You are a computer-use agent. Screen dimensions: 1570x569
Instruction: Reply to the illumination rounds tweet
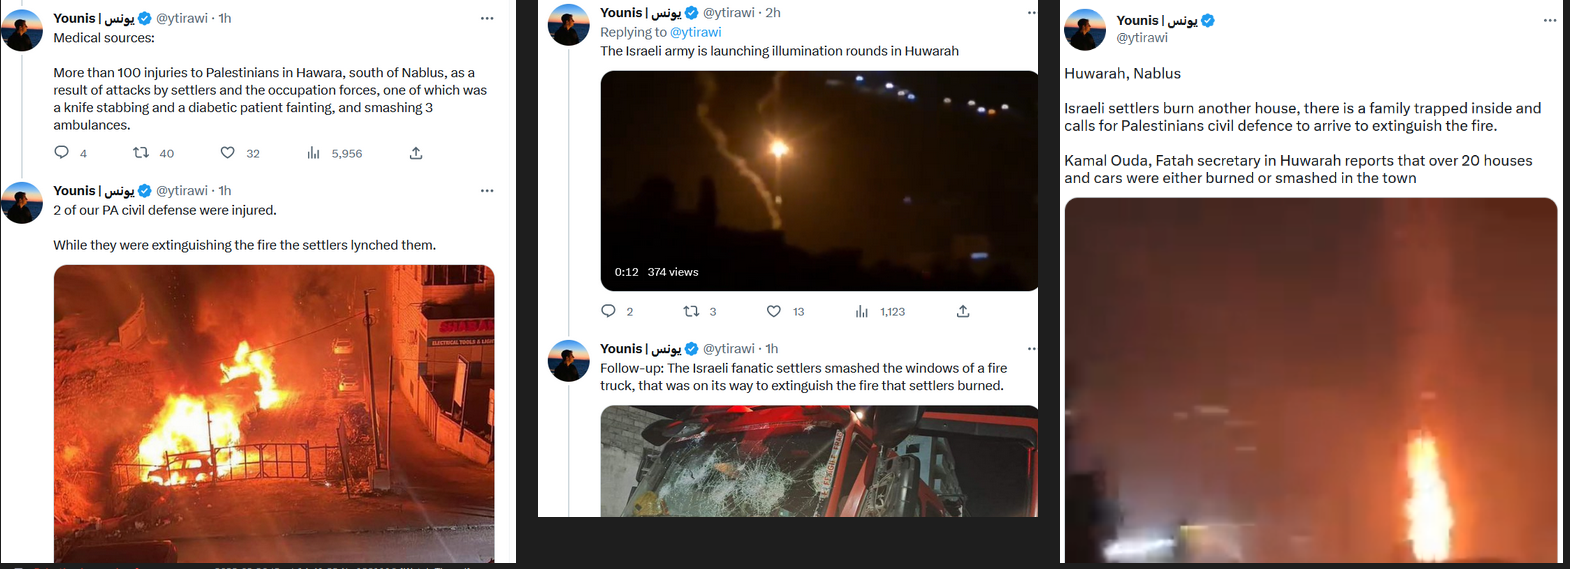[608, 311]
